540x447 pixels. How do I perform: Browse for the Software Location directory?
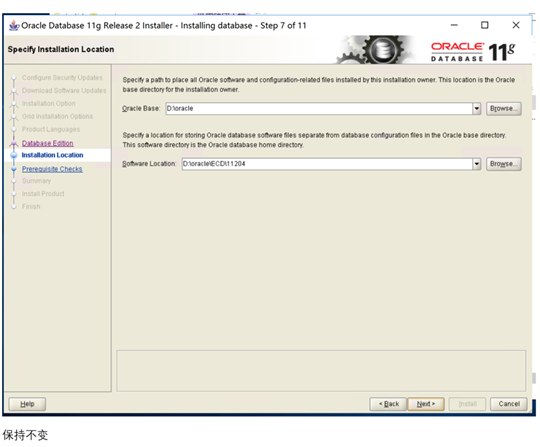503,164
